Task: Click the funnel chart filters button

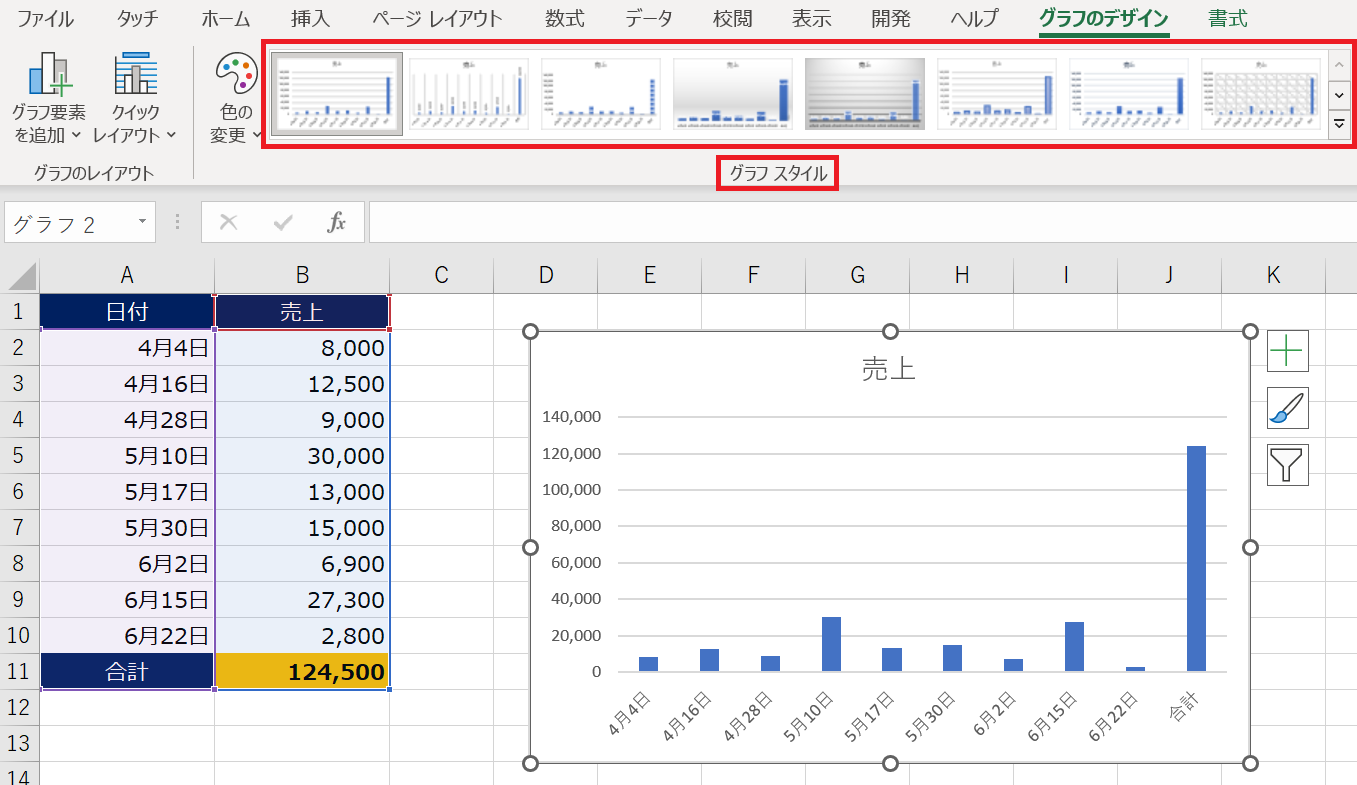Action: (x=1287, y=465)
